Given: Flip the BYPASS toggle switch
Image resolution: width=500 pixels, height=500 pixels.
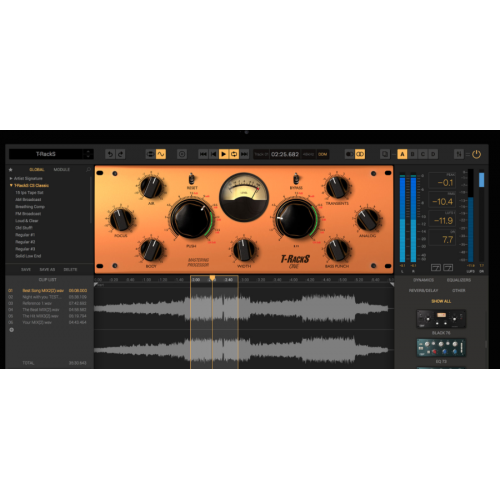Looking at the screenshot, I should (296, 179).
